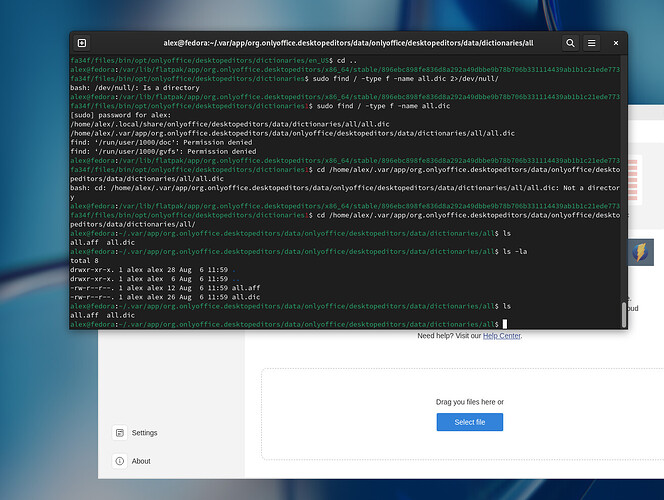Click the 'Drag you files here or' text

point(470,402)
